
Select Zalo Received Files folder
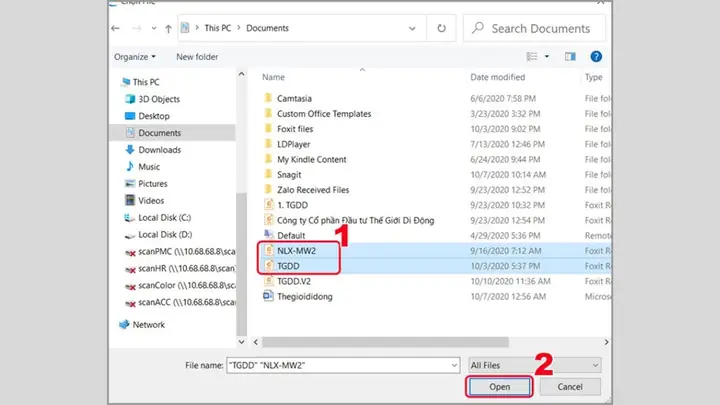tap(313, 190)
